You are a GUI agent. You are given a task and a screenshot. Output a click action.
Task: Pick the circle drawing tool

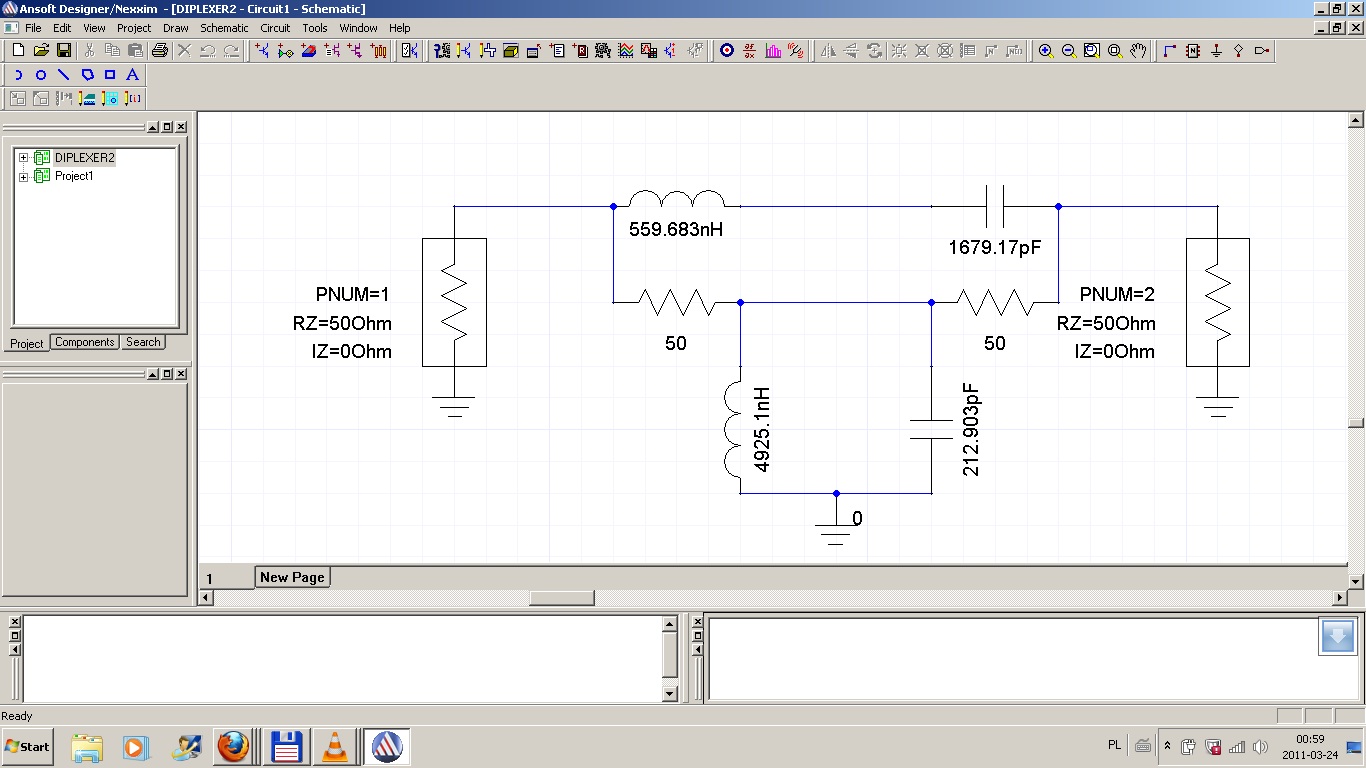click(x=41, y=75)
